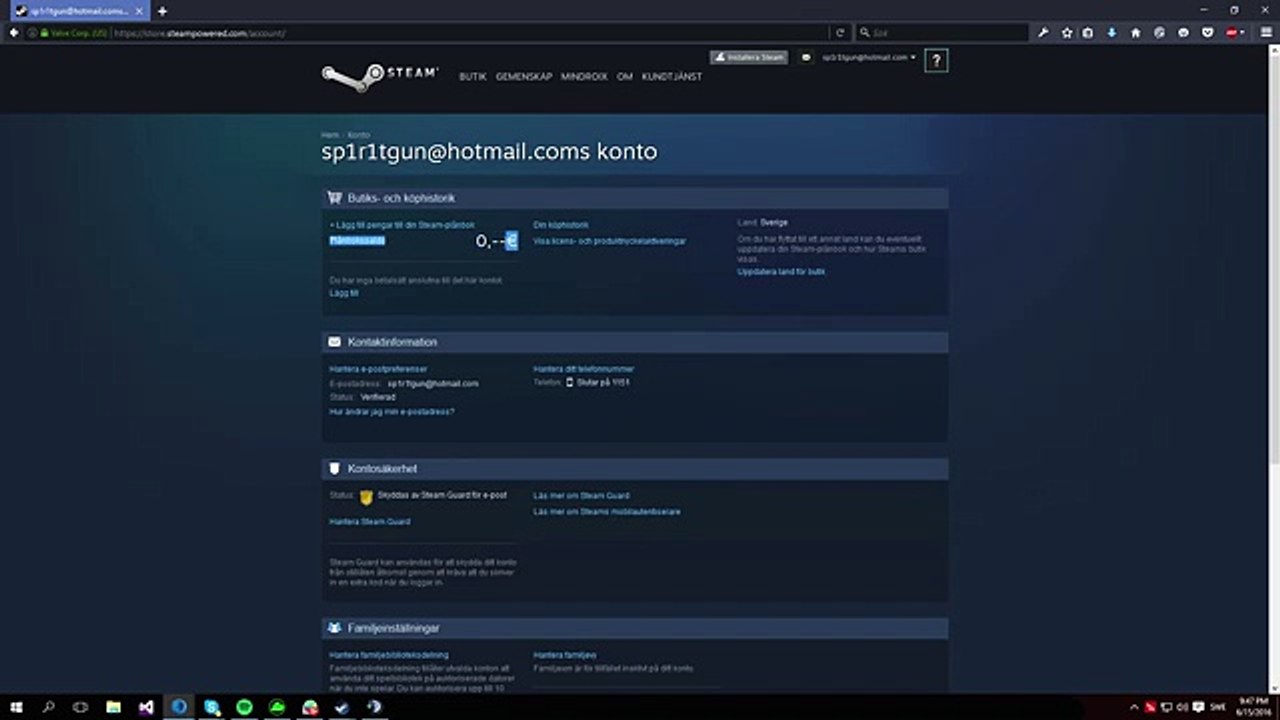This screenshot has width=1280, height=720.
Task: Click the wallet balance '0,--€' text
Action: pos(497,241)
